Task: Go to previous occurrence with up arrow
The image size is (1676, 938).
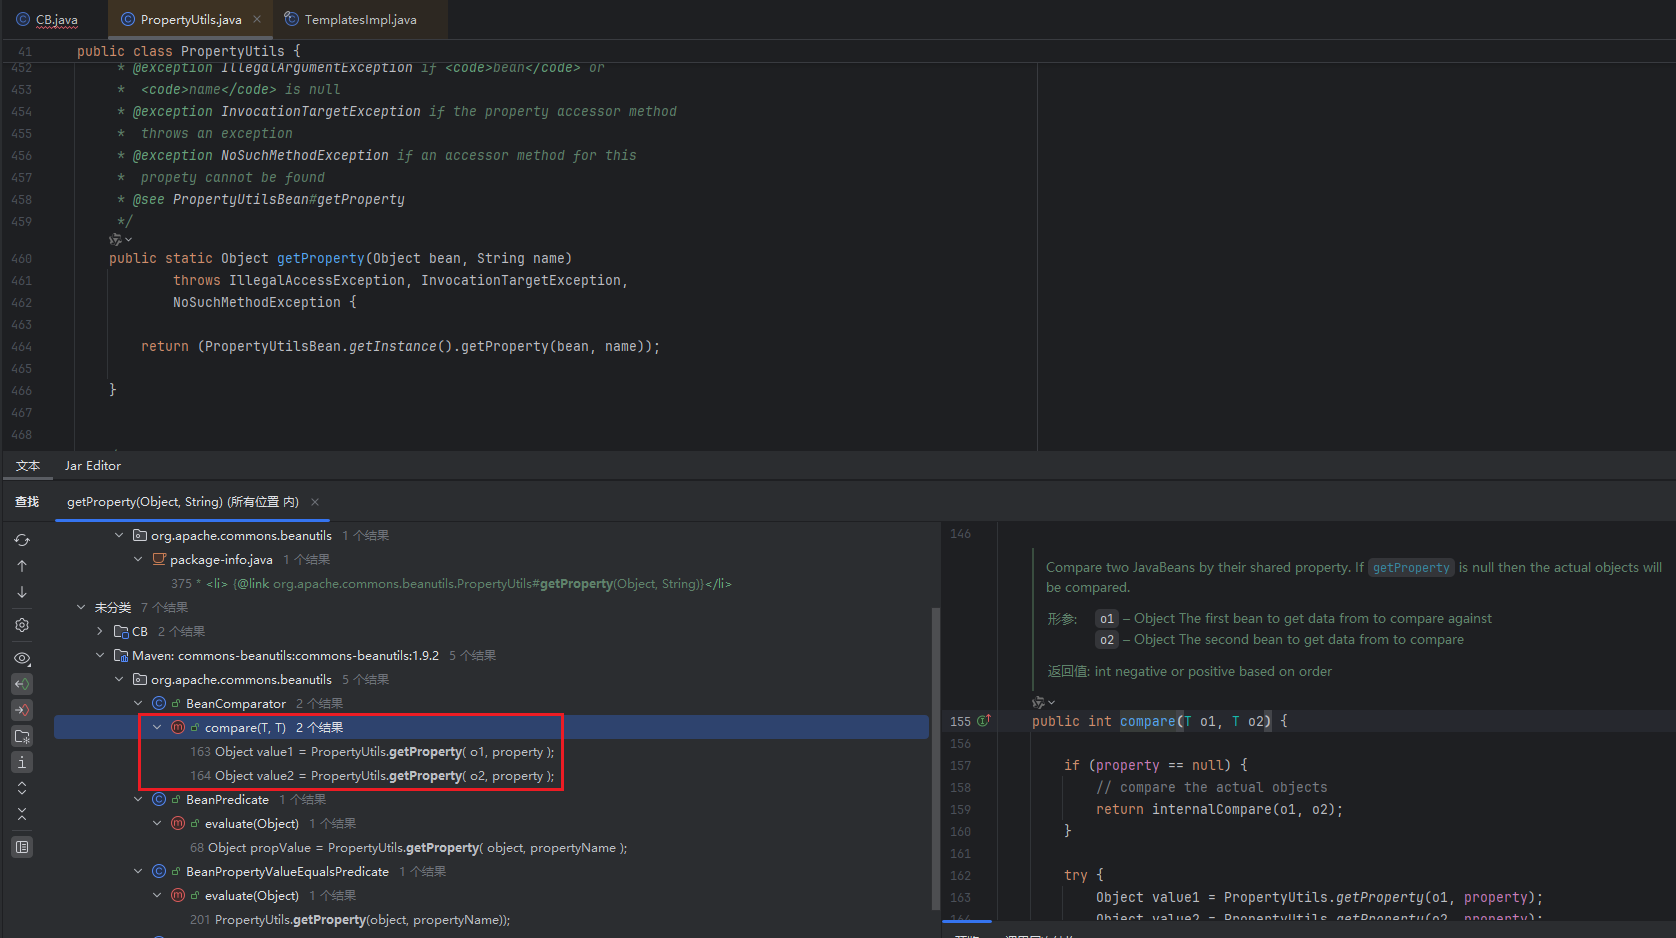Action: coord(22,566)
